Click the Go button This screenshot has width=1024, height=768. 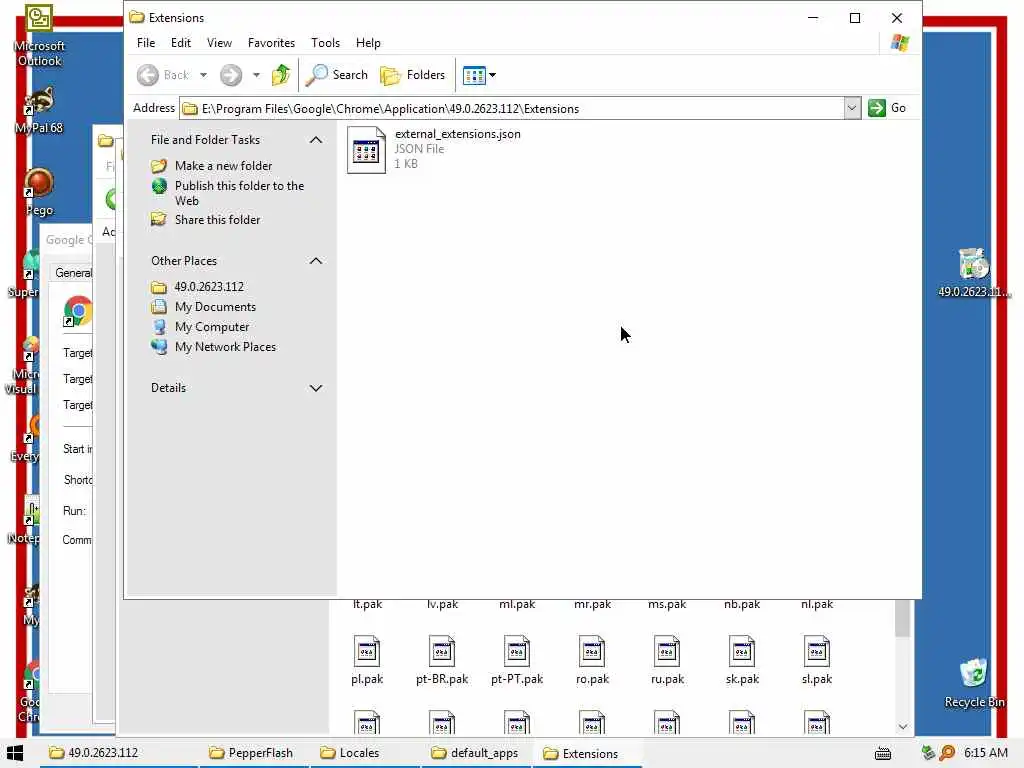tap(887, 108)
